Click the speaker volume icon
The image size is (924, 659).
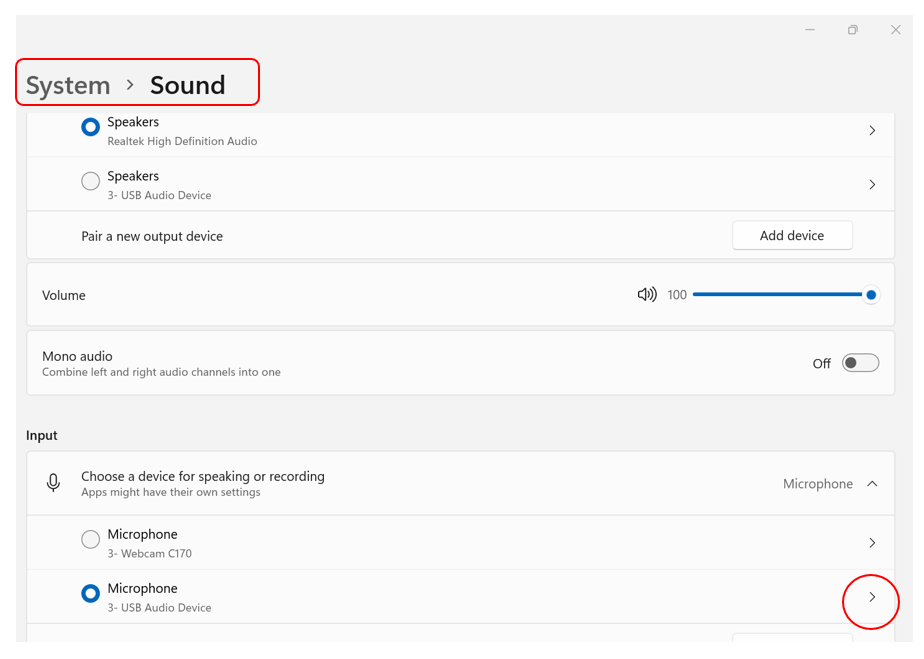[647, 295]
